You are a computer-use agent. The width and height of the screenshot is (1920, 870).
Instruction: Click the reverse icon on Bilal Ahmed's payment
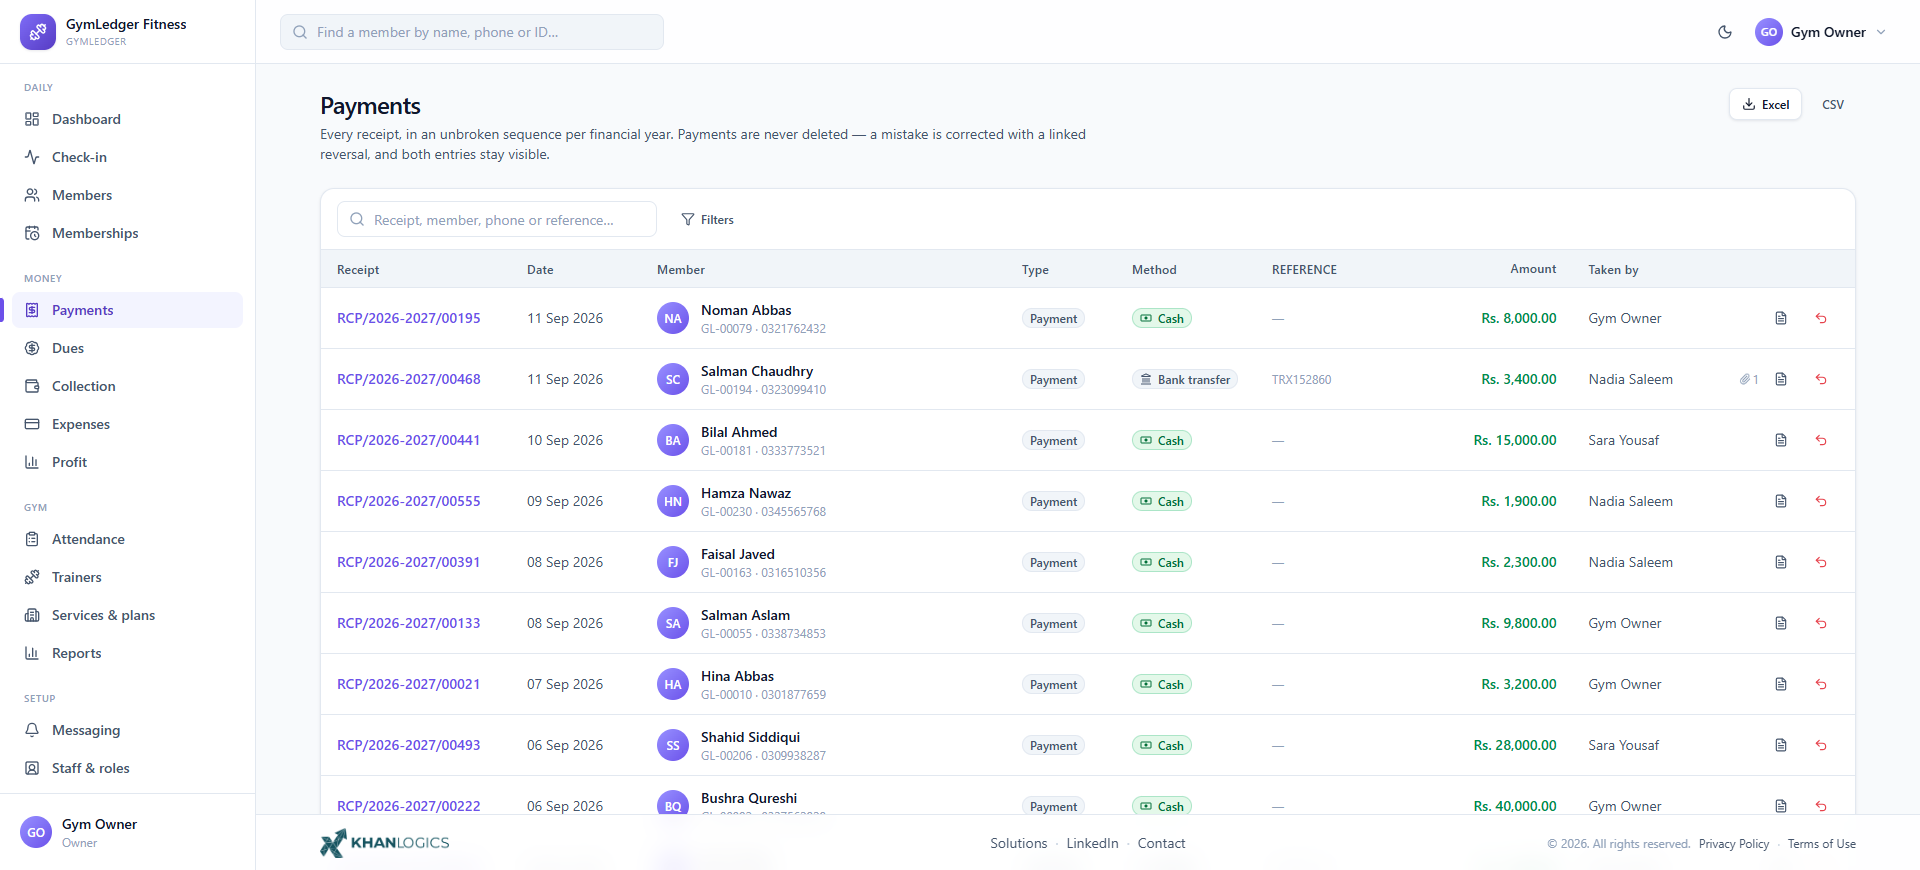pos(1821,440)
